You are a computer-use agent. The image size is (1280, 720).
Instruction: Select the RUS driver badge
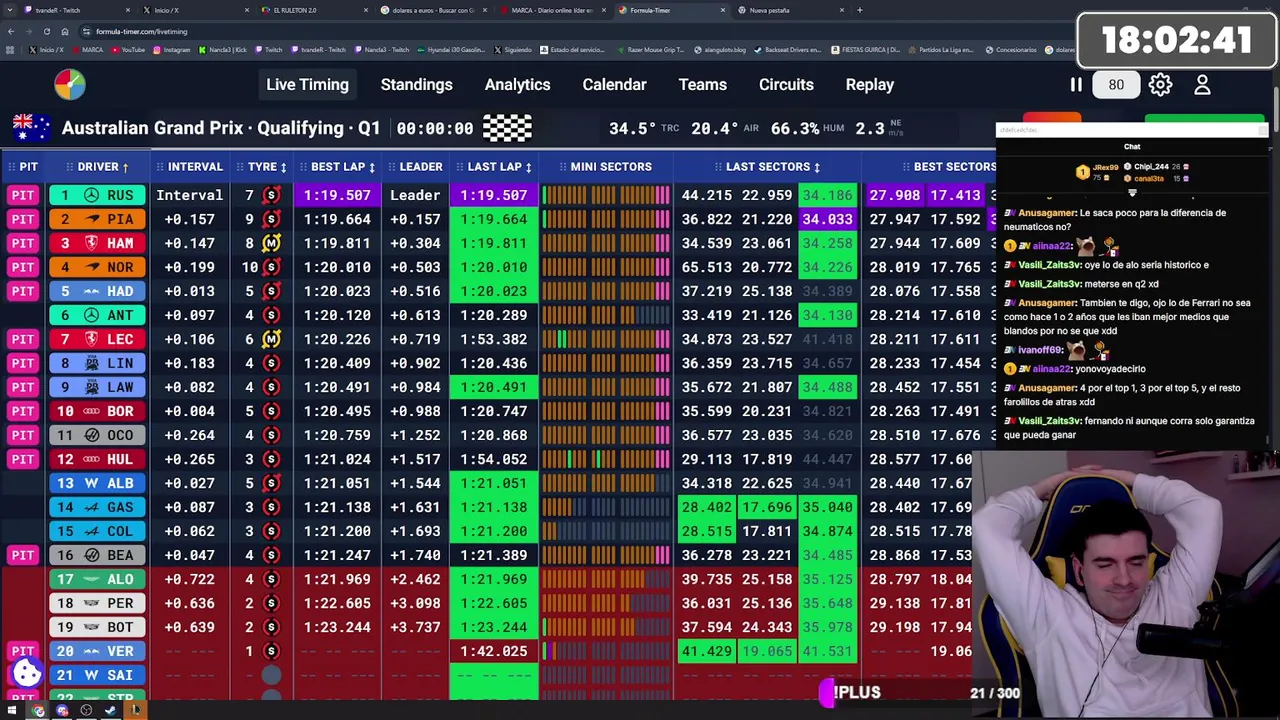[x=97, y=195]
